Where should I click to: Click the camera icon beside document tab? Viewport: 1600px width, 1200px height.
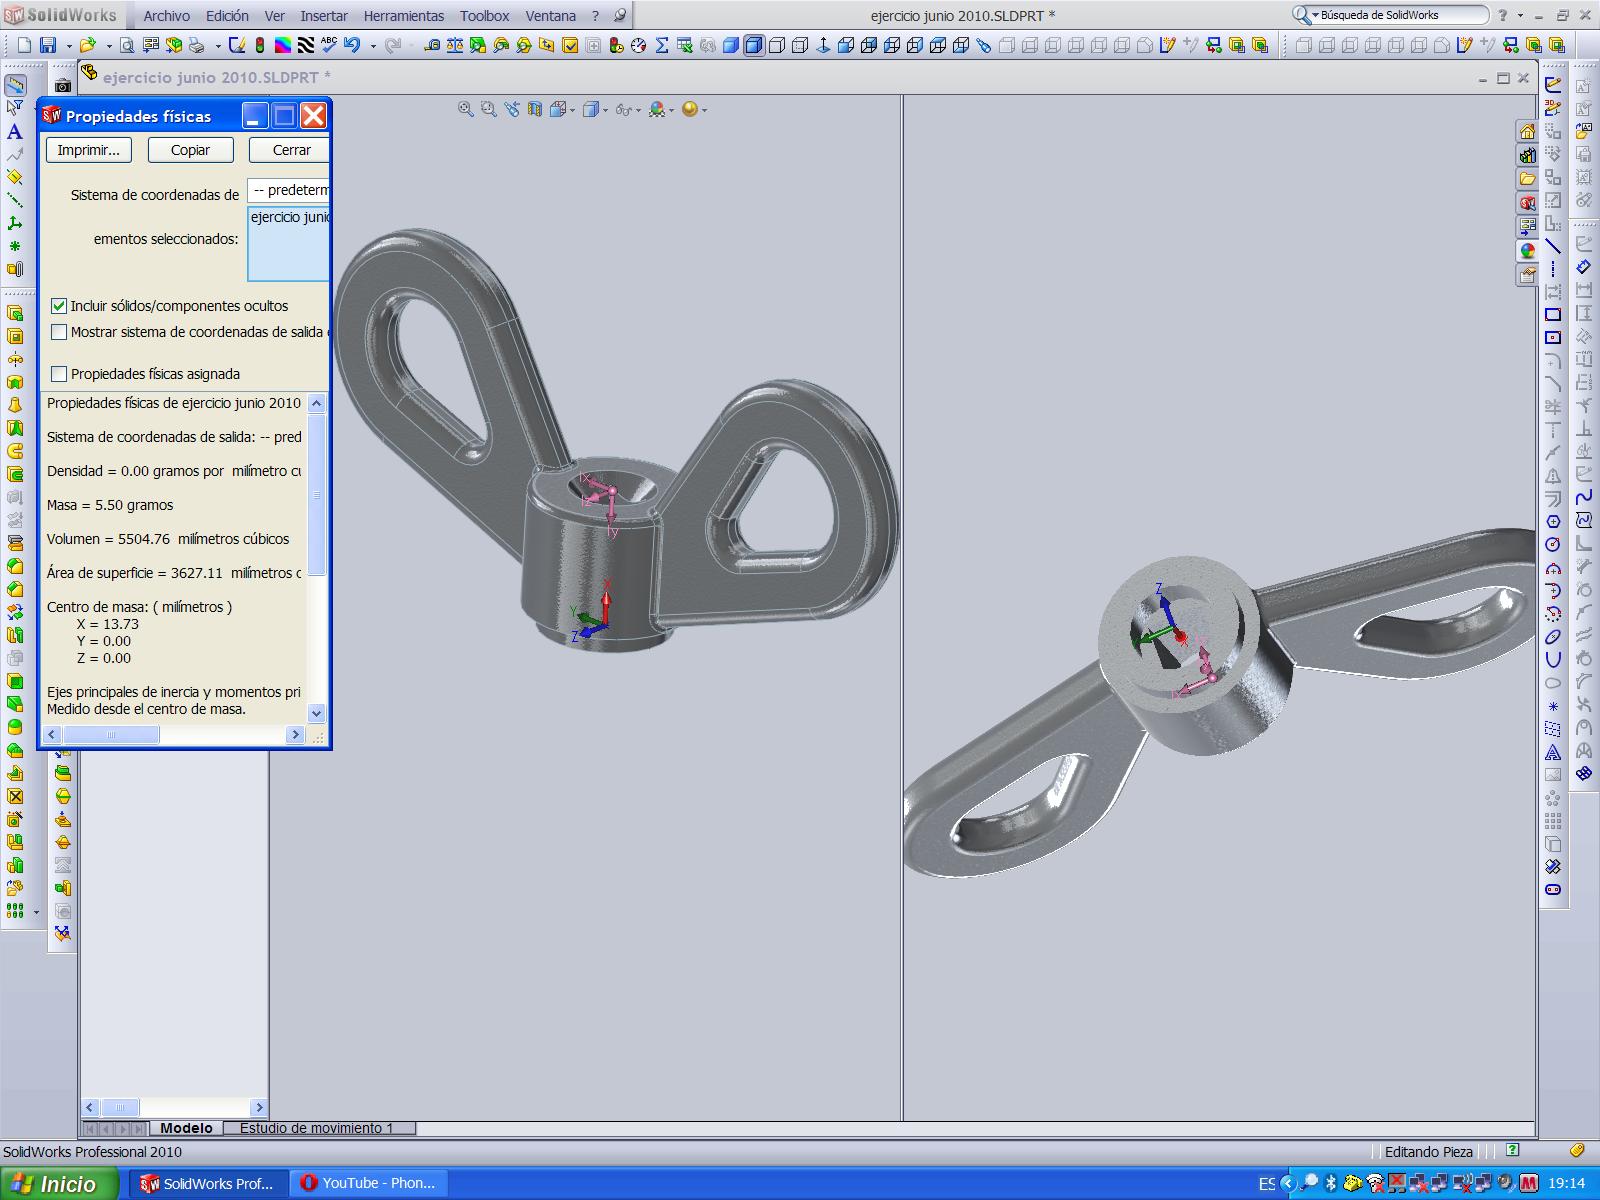pyautogui.click(x=63, y=86)
